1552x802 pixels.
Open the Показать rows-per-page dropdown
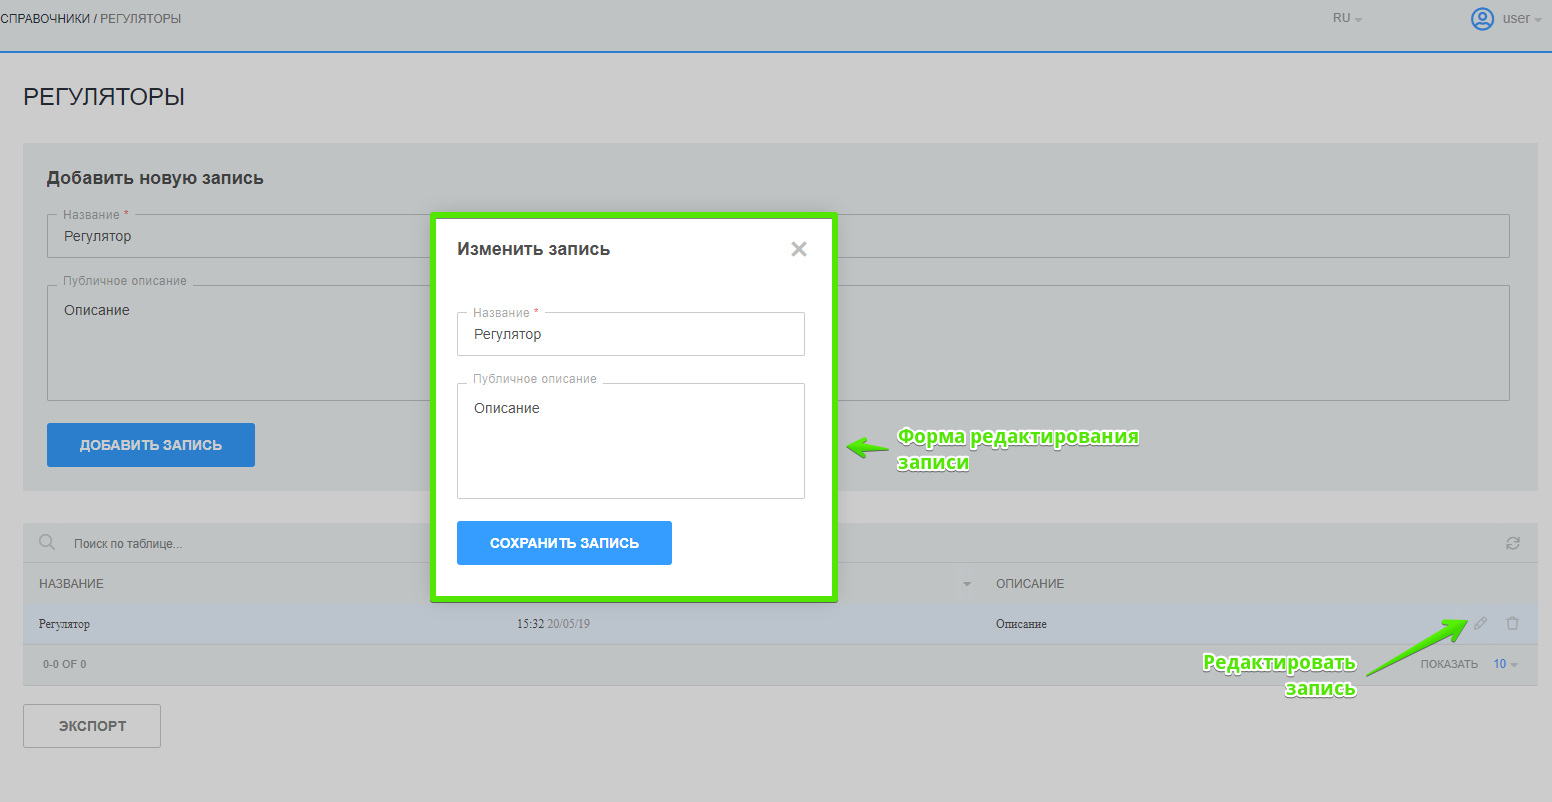1505,664
